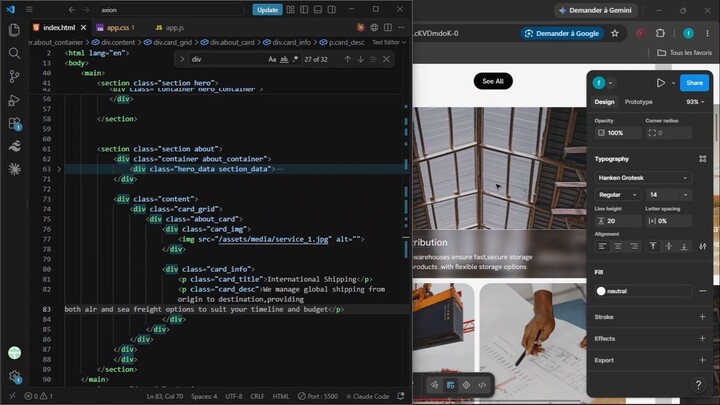Open the Accounts avatar in VS Code
The height and width of the screenshot is (405, 720).
[14, 353]
